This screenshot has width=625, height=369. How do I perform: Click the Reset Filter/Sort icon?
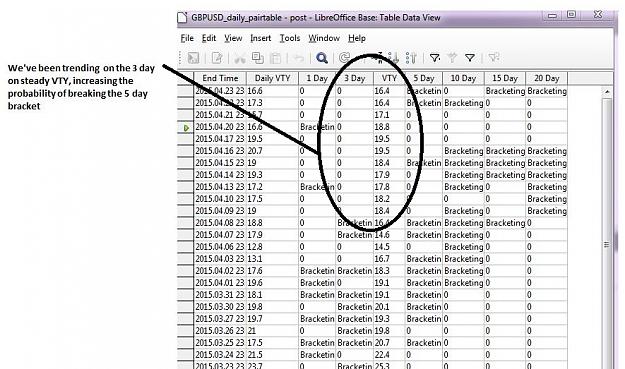click(493, 58)
